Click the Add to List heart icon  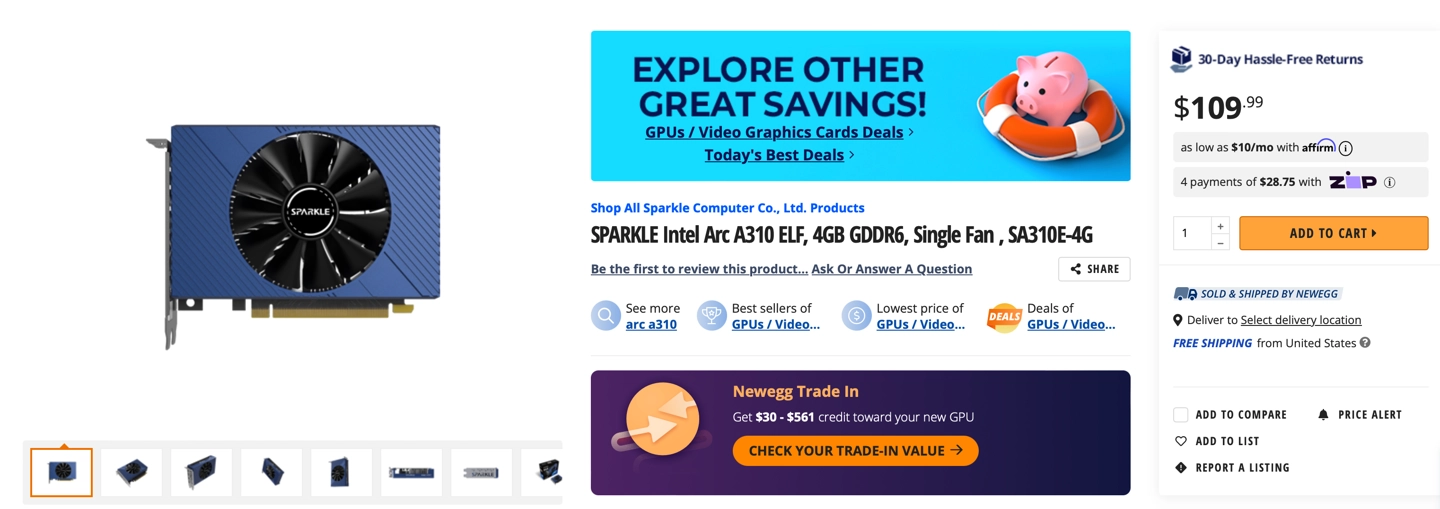[x=1181, y=441]
